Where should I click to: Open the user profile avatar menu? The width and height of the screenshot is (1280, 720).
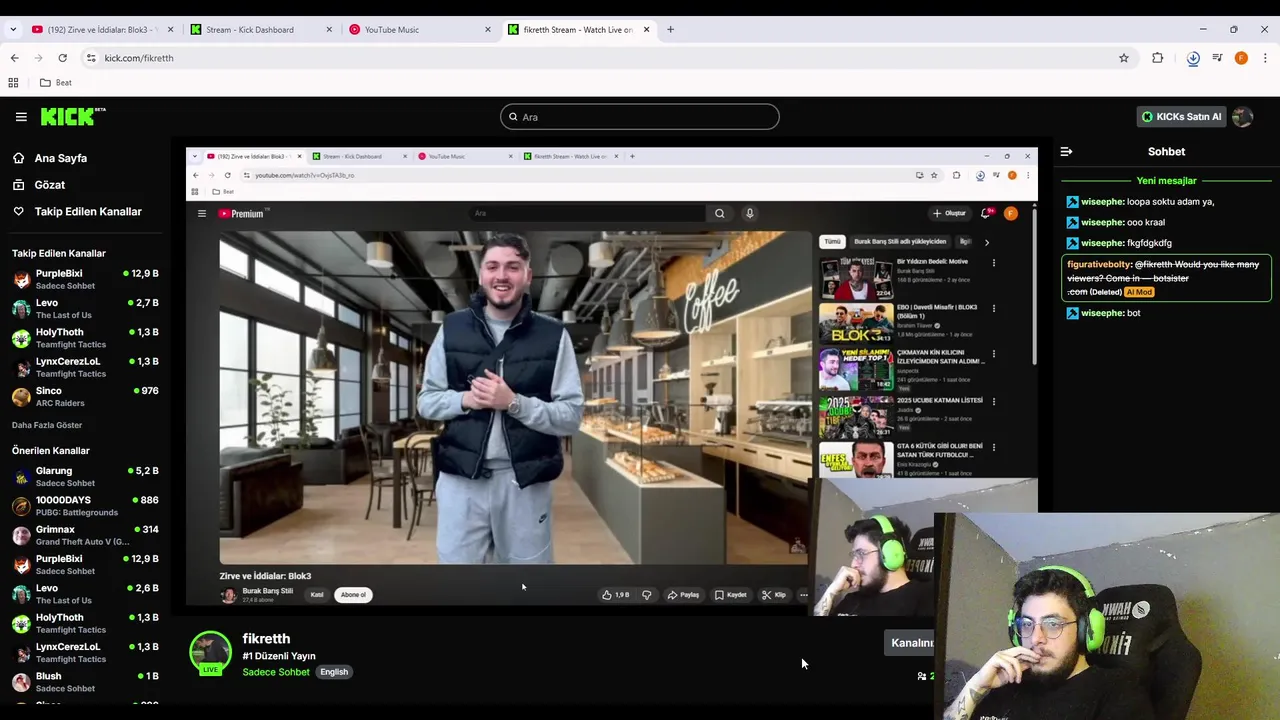pos(1243,117)
